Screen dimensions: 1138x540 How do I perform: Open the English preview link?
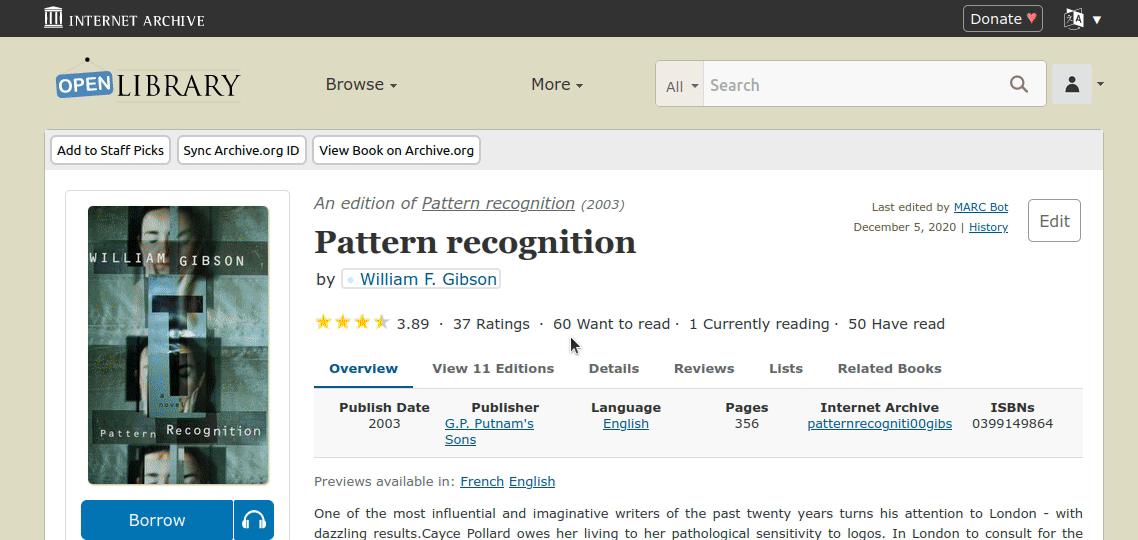click(532, 481)
